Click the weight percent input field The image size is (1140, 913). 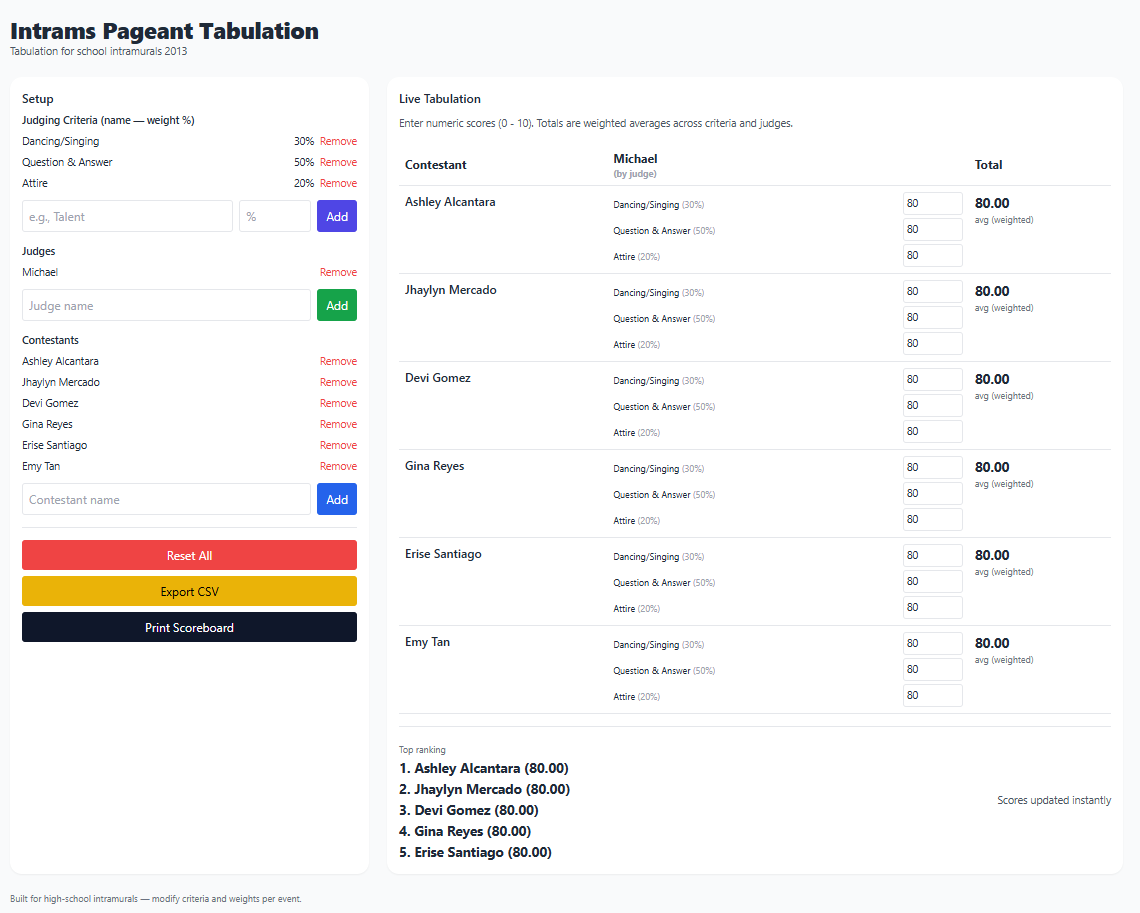[x=274, y=216]
